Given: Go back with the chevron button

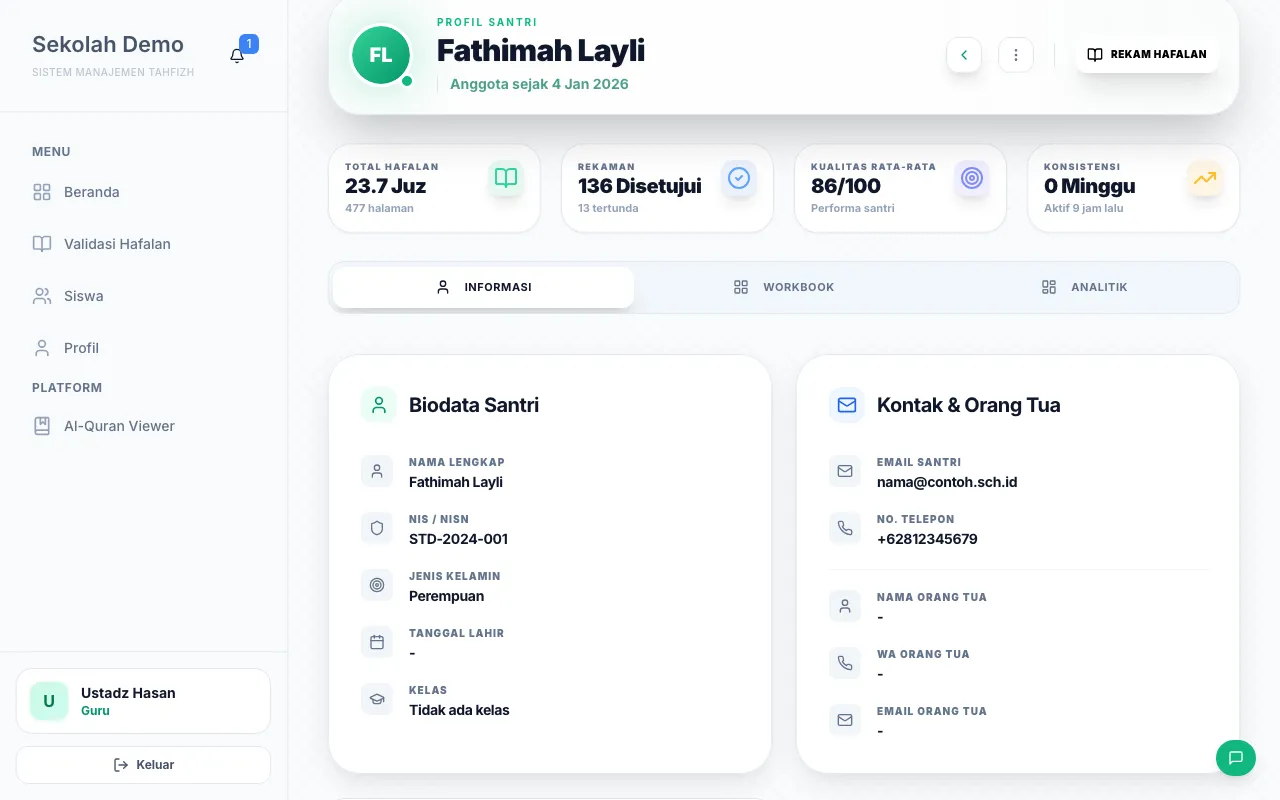Looking at the screenshot, I should tap(964, 55).
